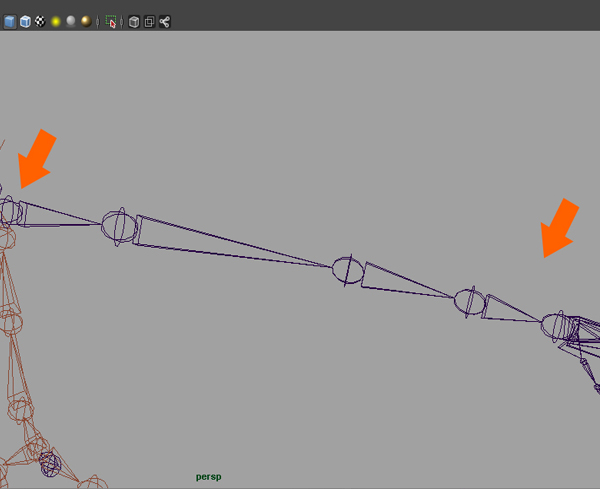Toggle X-ray joints share-shaped icon
The width and height of the screenshot is (600, 489).
click(x=165, y=22)
